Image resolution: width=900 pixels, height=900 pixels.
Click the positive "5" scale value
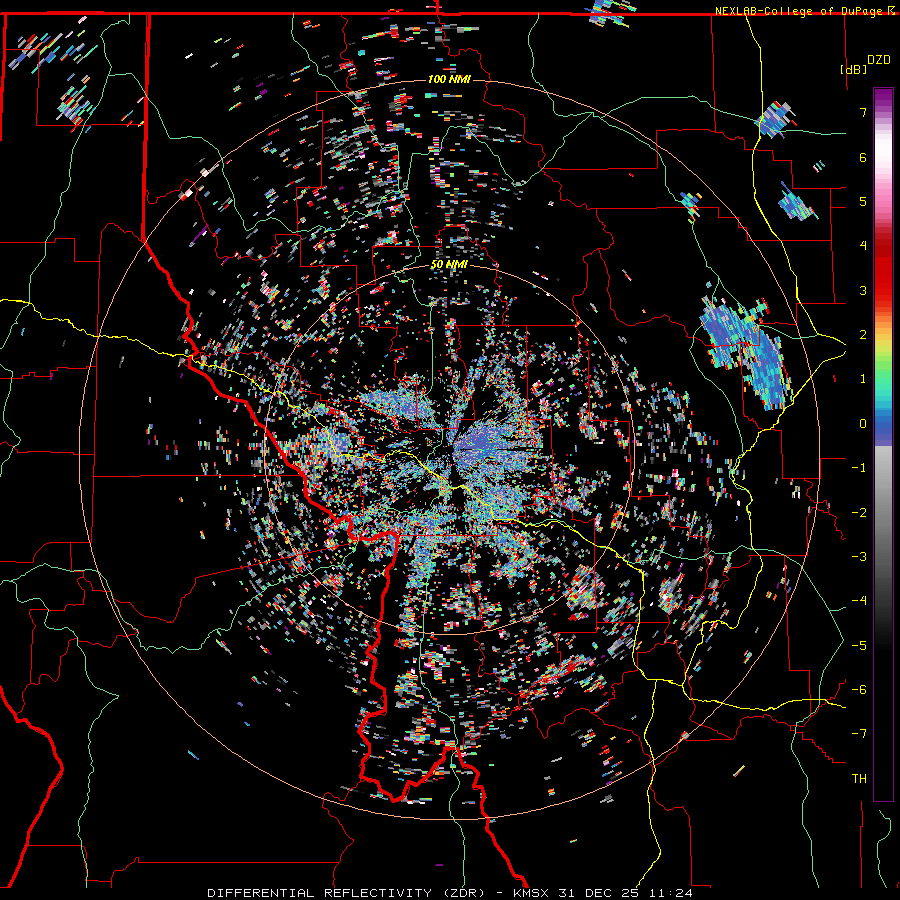[863, 201]
